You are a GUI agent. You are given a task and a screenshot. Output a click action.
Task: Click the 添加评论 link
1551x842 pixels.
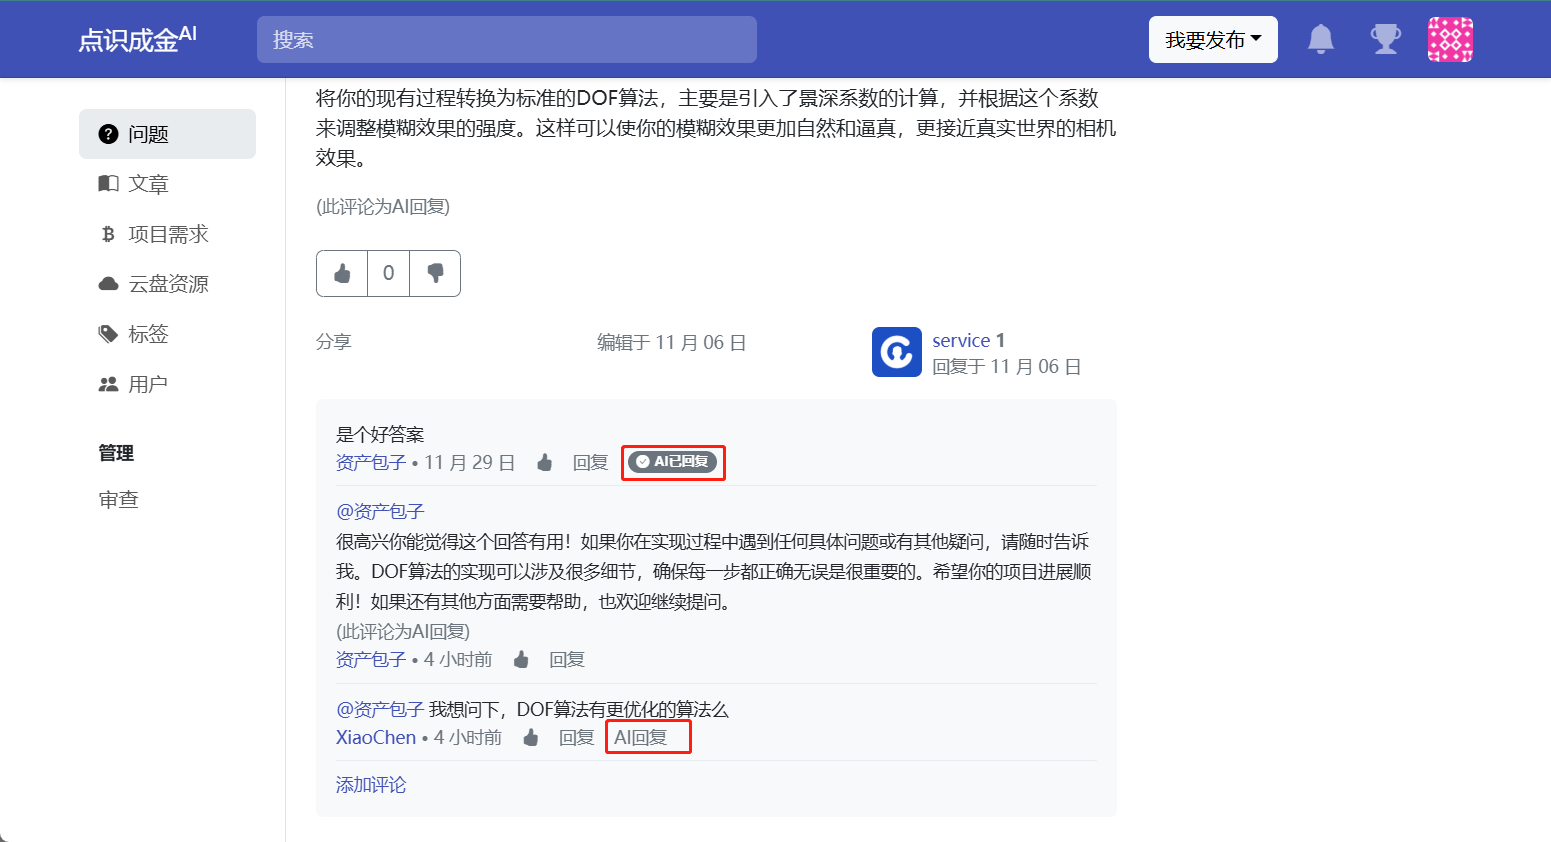click(x=371, y=785)
